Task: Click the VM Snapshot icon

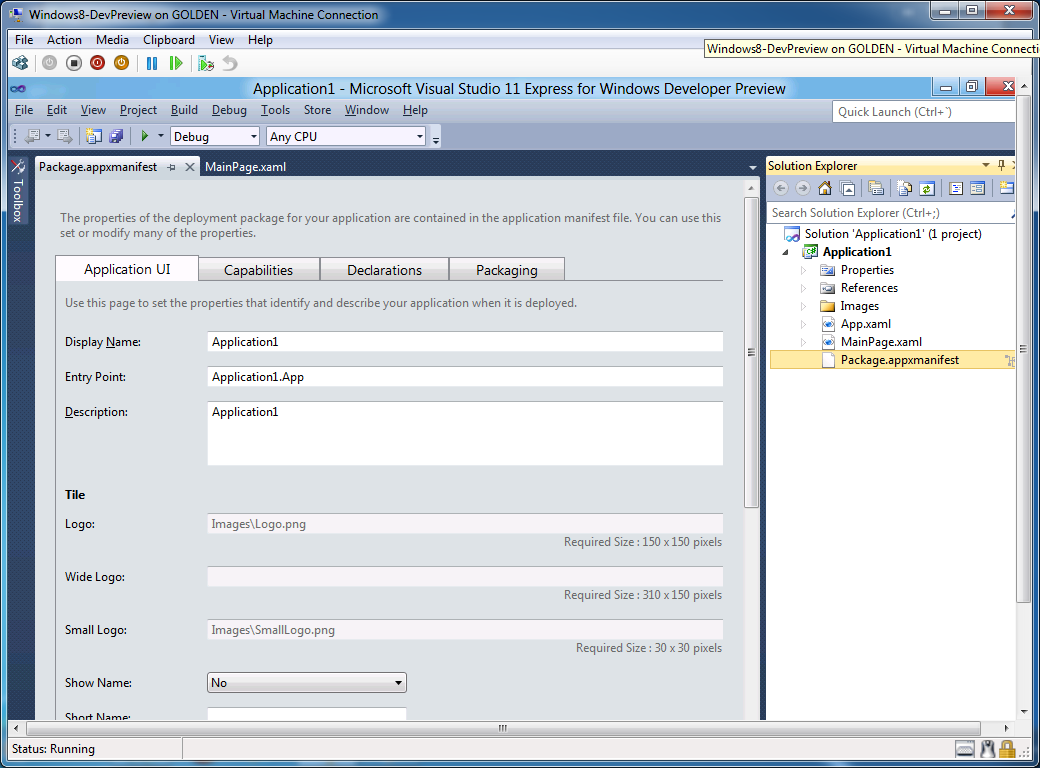Action: [206, 63]
